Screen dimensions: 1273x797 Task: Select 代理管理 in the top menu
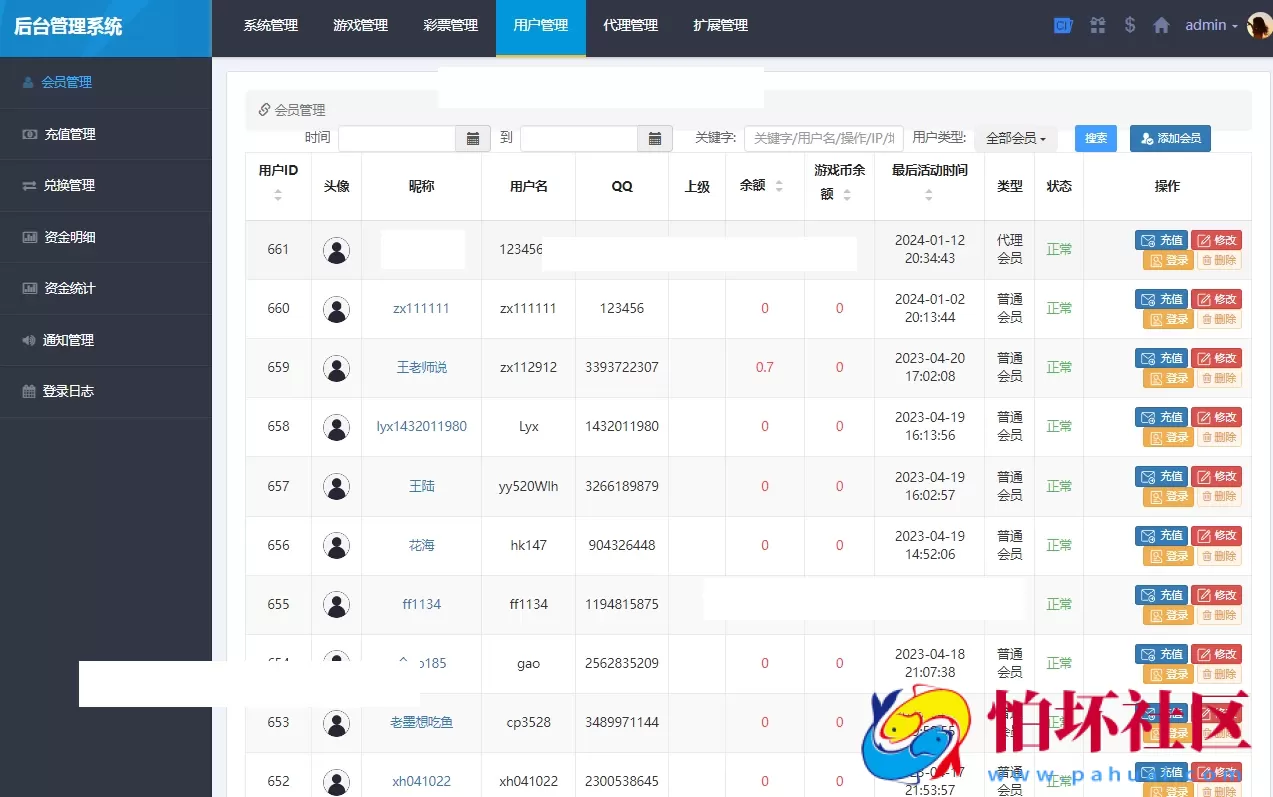(630, 27)
